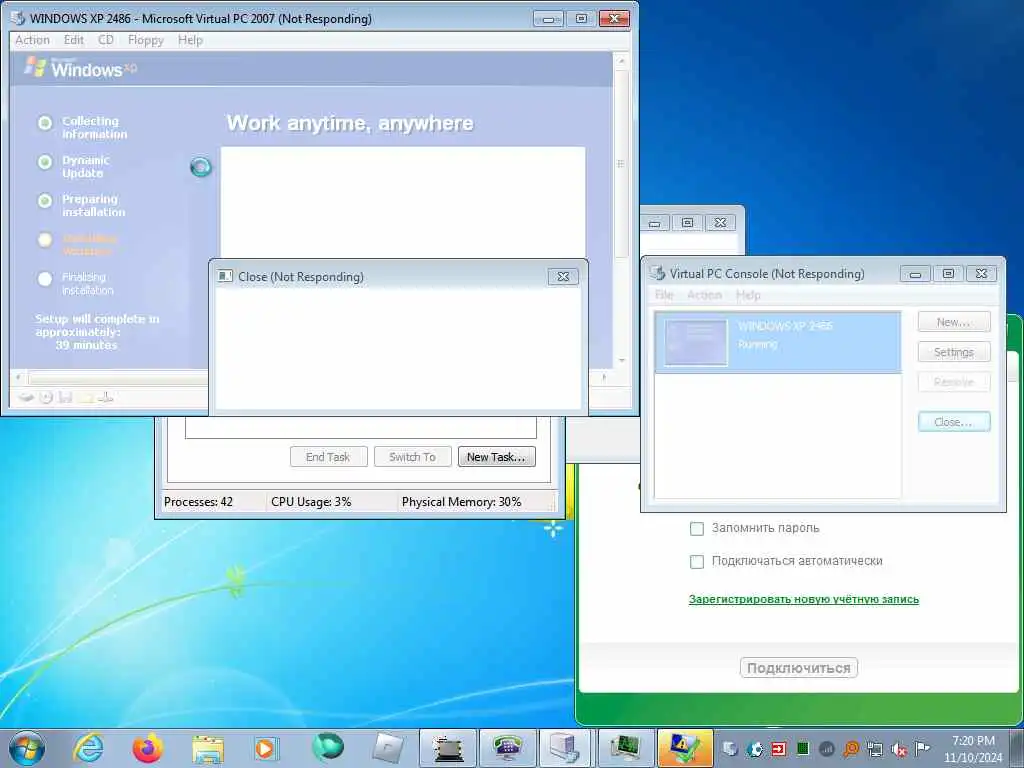This screenshot has width=1024, height=768.
Task: Click the 'Running' status text in console
Action: click(758, 344)
